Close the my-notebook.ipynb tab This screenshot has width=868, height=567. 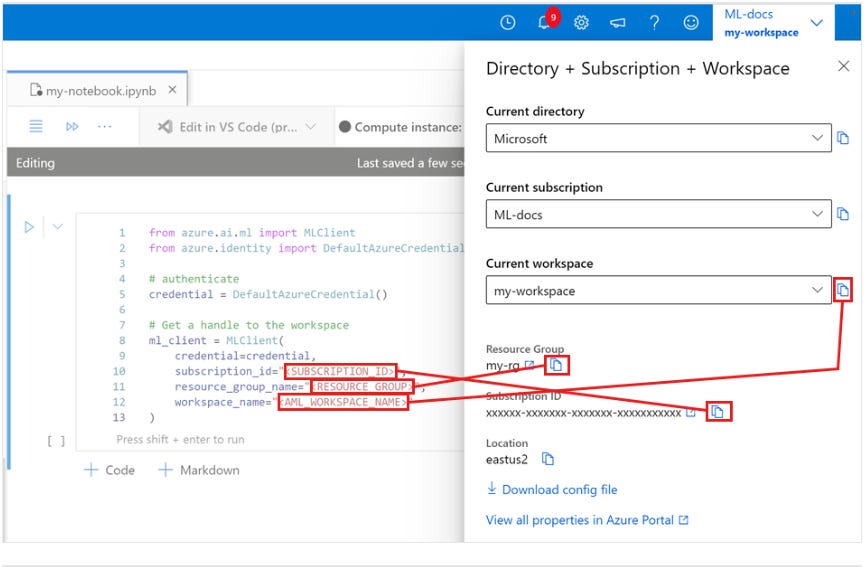tap(173, 89)
